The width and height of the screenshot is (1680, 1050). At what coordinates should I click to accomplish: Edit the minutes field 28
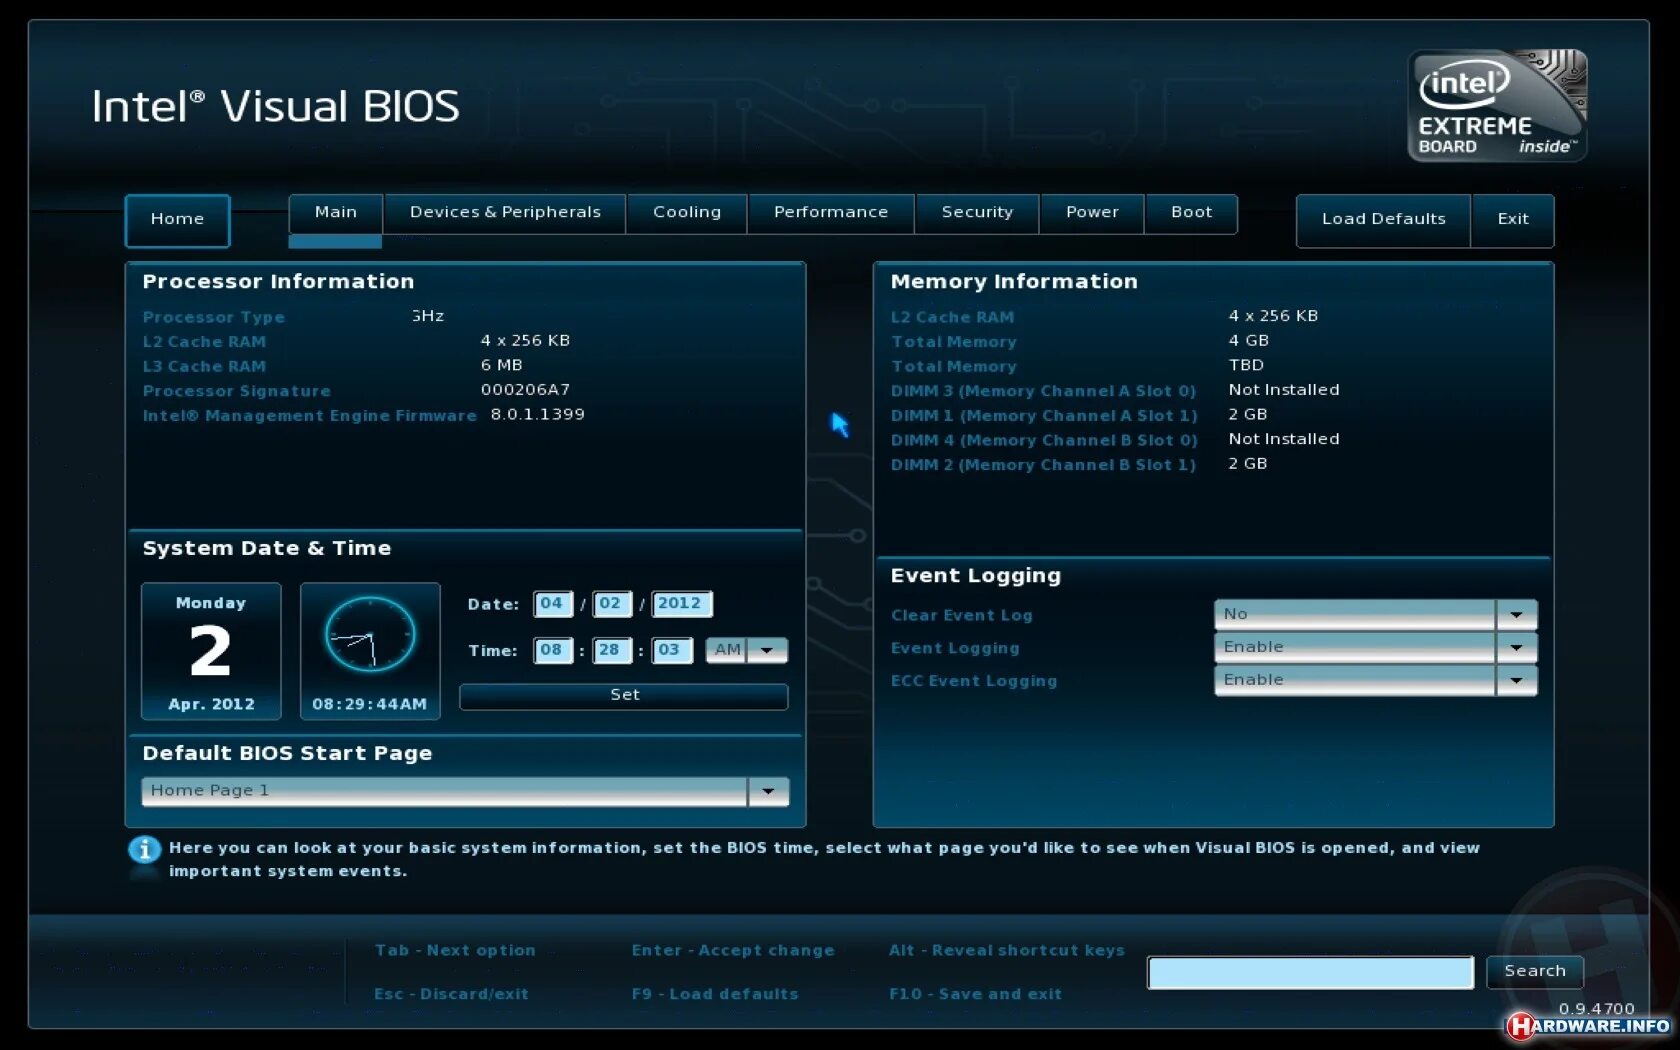[610, 651]
